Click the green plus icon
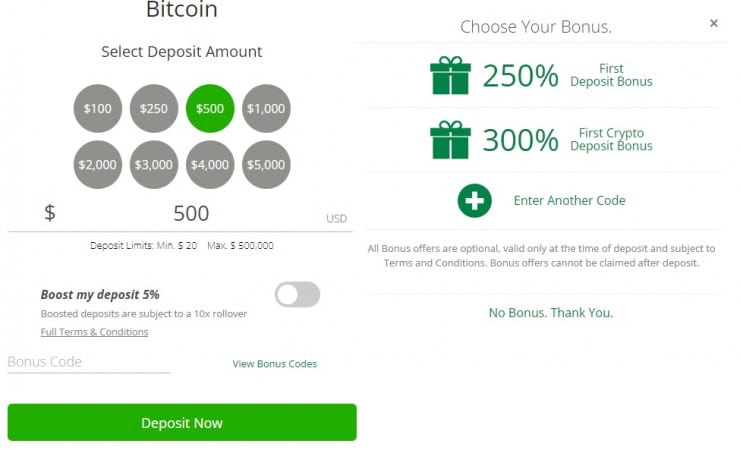 (474, 201)
